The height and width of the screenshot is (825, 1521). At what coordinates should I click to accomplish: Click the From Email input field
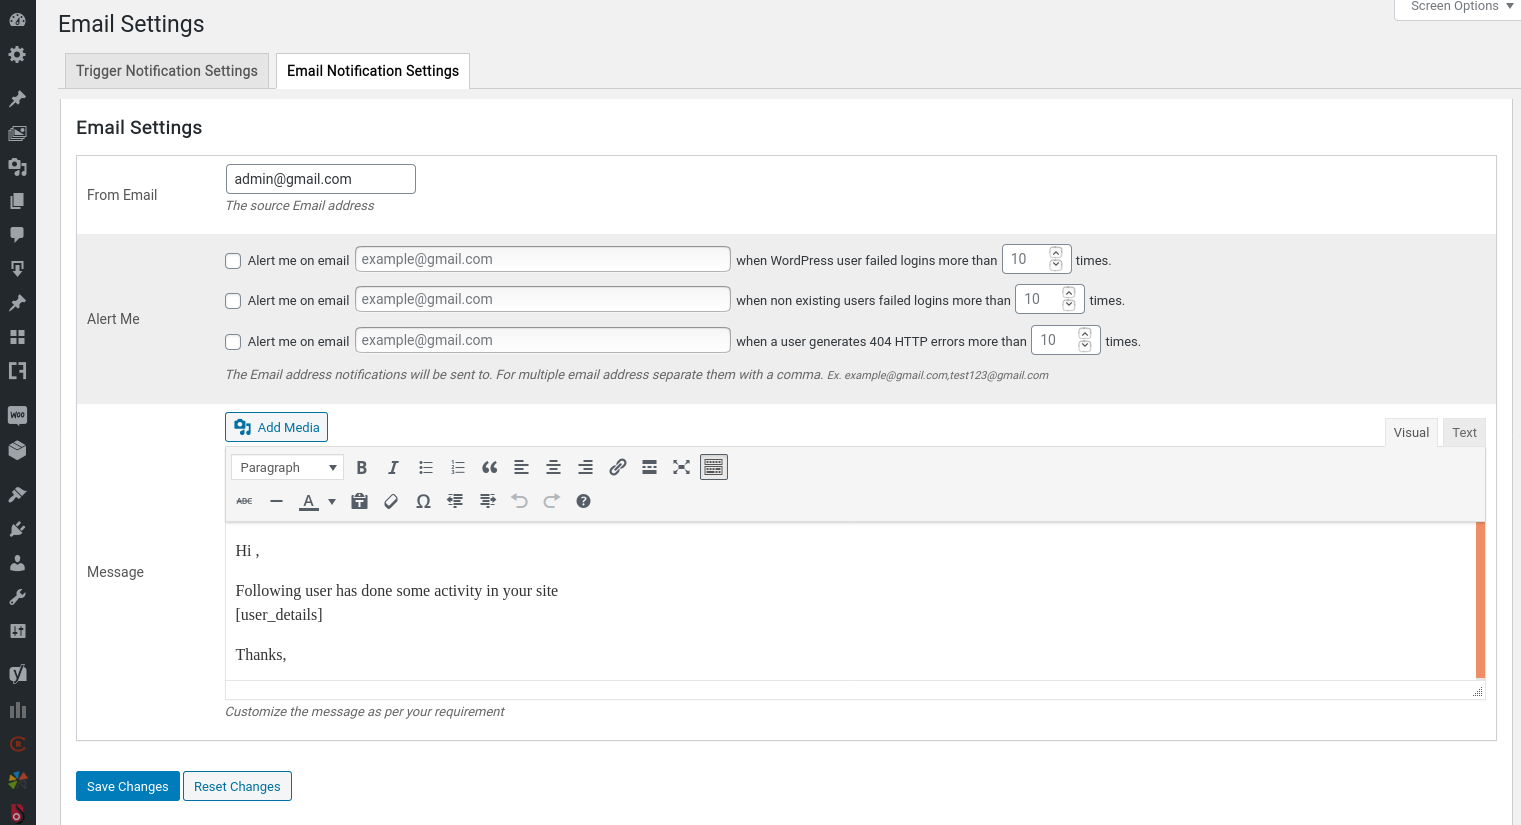(320, 179)
